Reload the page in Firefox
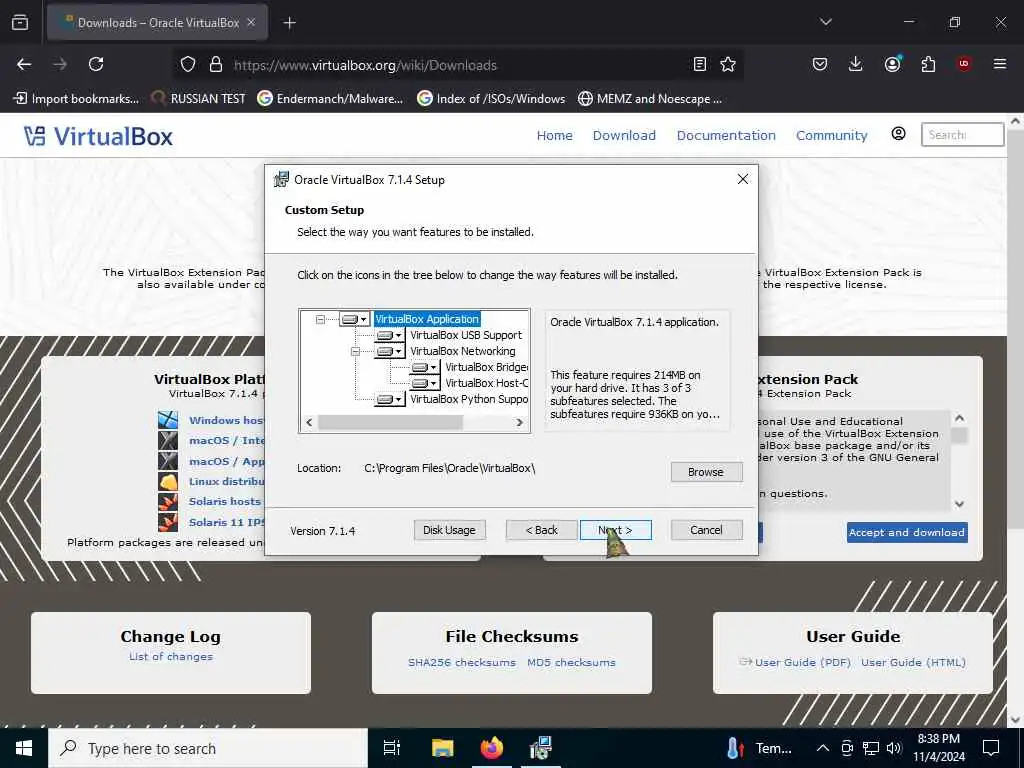Viewport: 1024px width, 768px height. [x=96, y=64]
